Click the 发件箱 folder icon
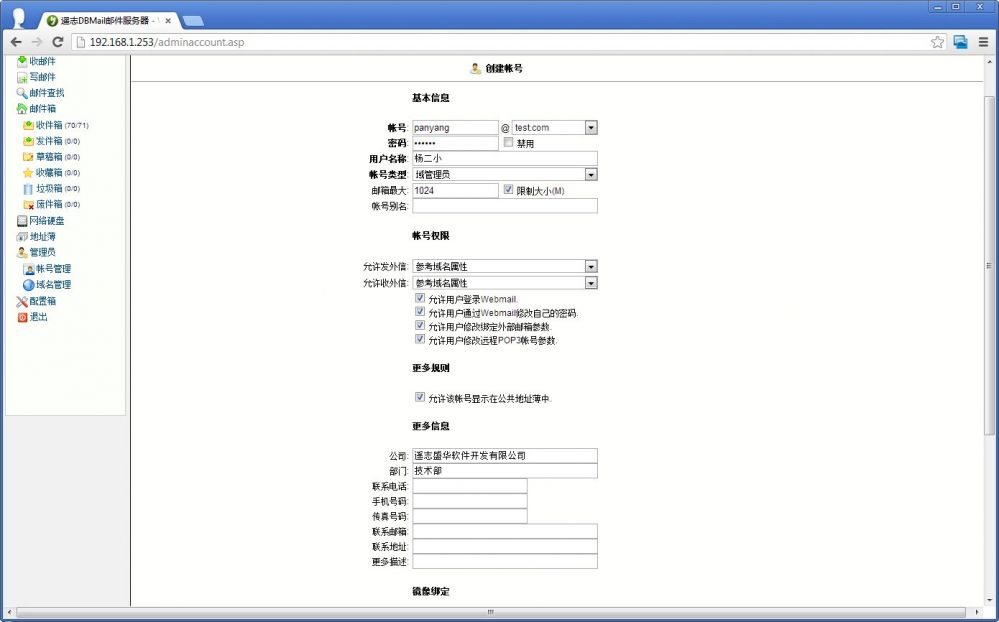The width and height of the screenshot is (999, 622). point(28,141)
